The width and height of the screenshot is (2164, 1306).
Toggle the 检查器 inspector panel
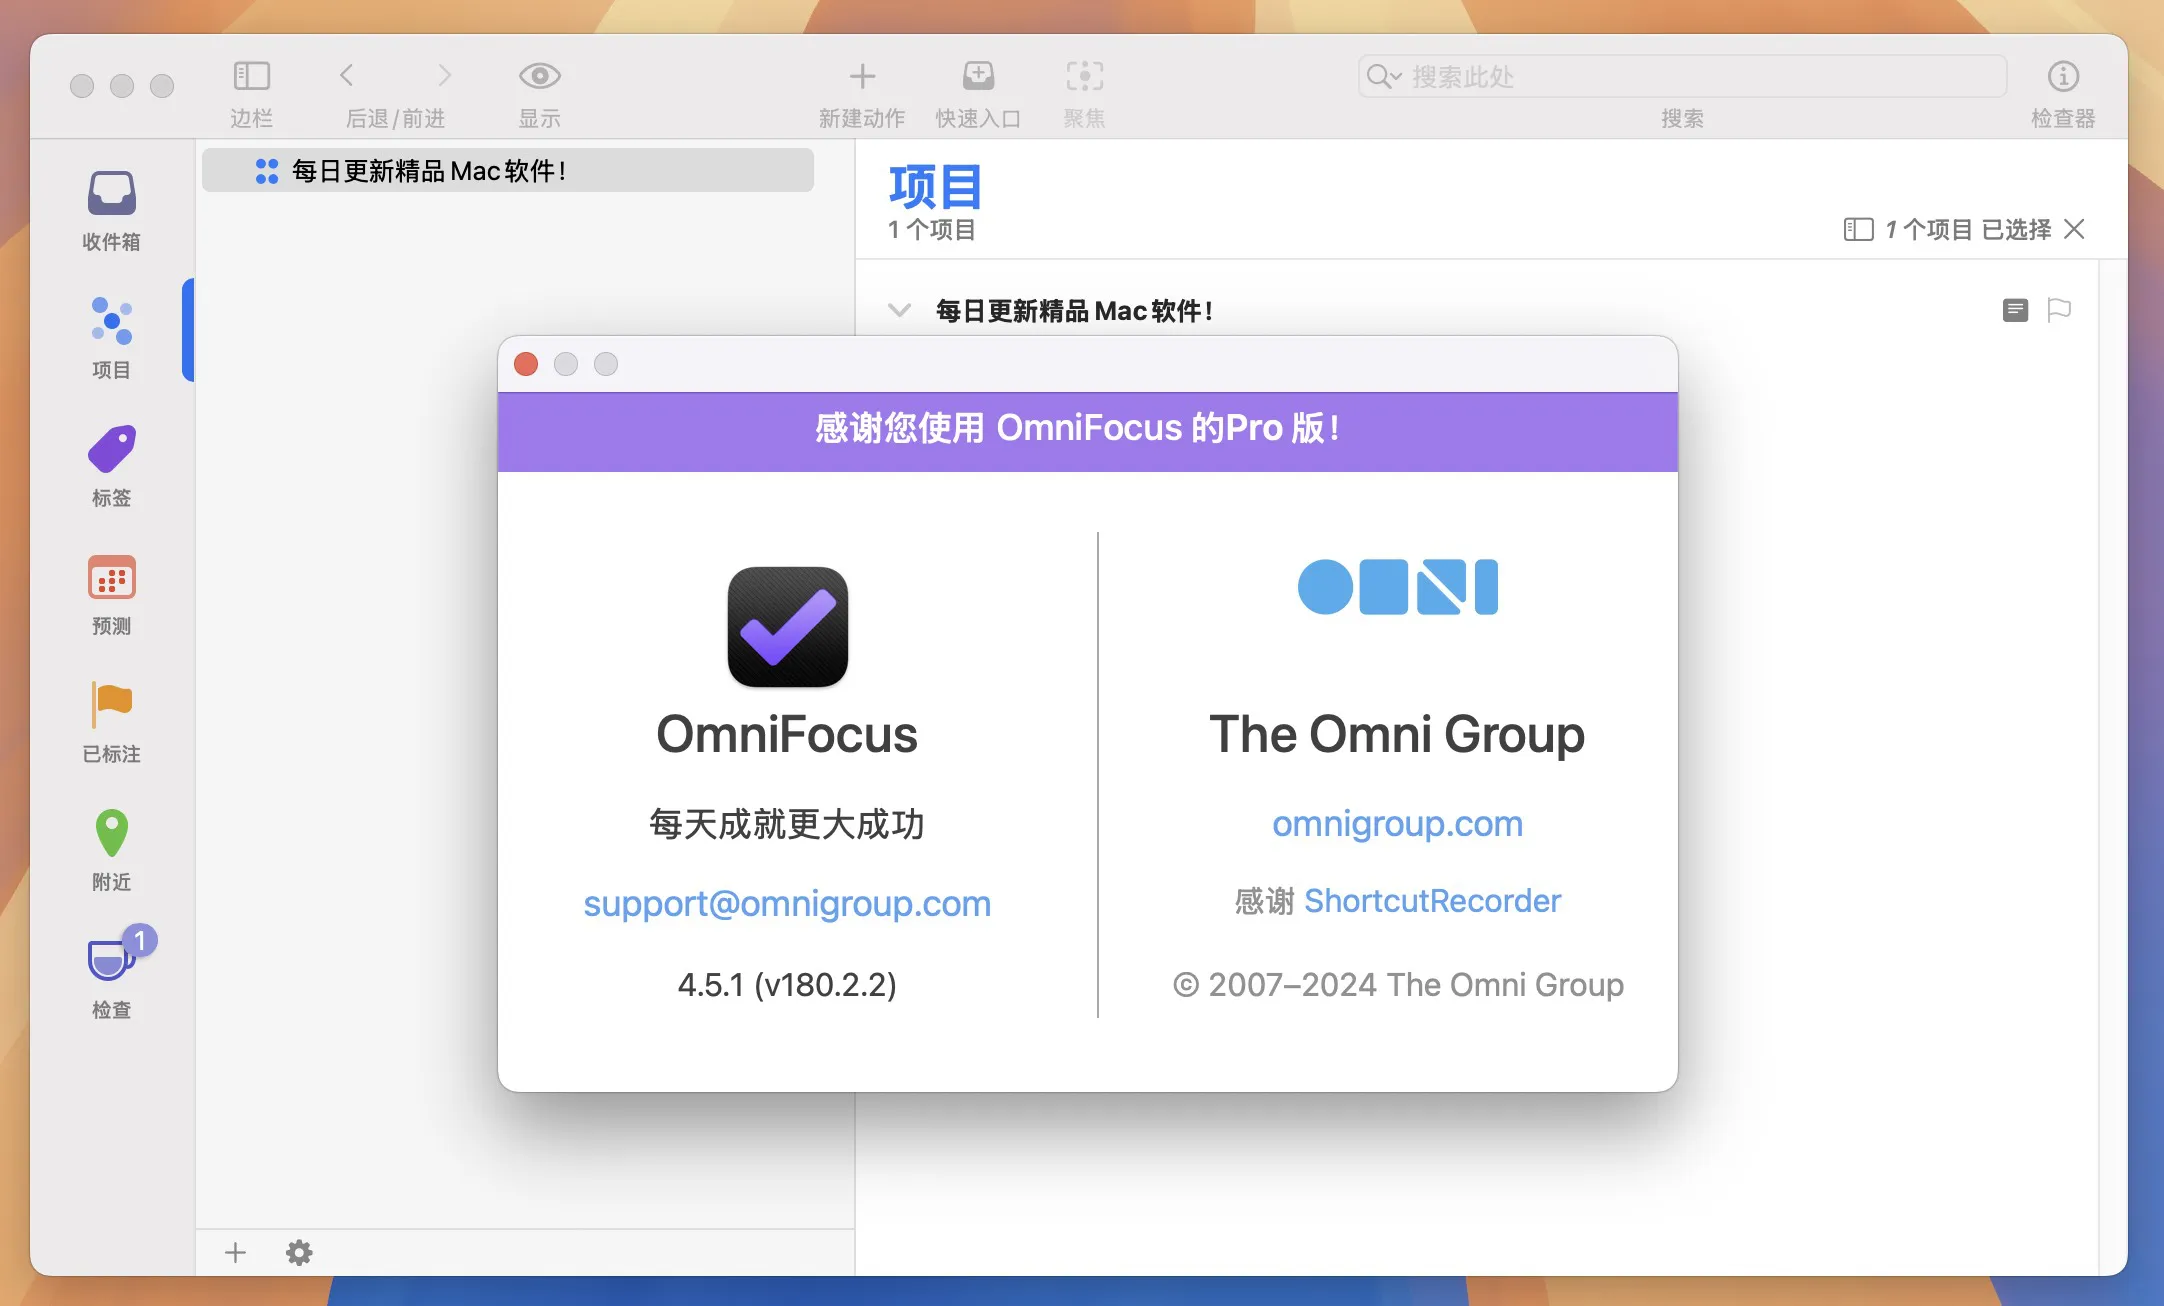[2063, 76]
